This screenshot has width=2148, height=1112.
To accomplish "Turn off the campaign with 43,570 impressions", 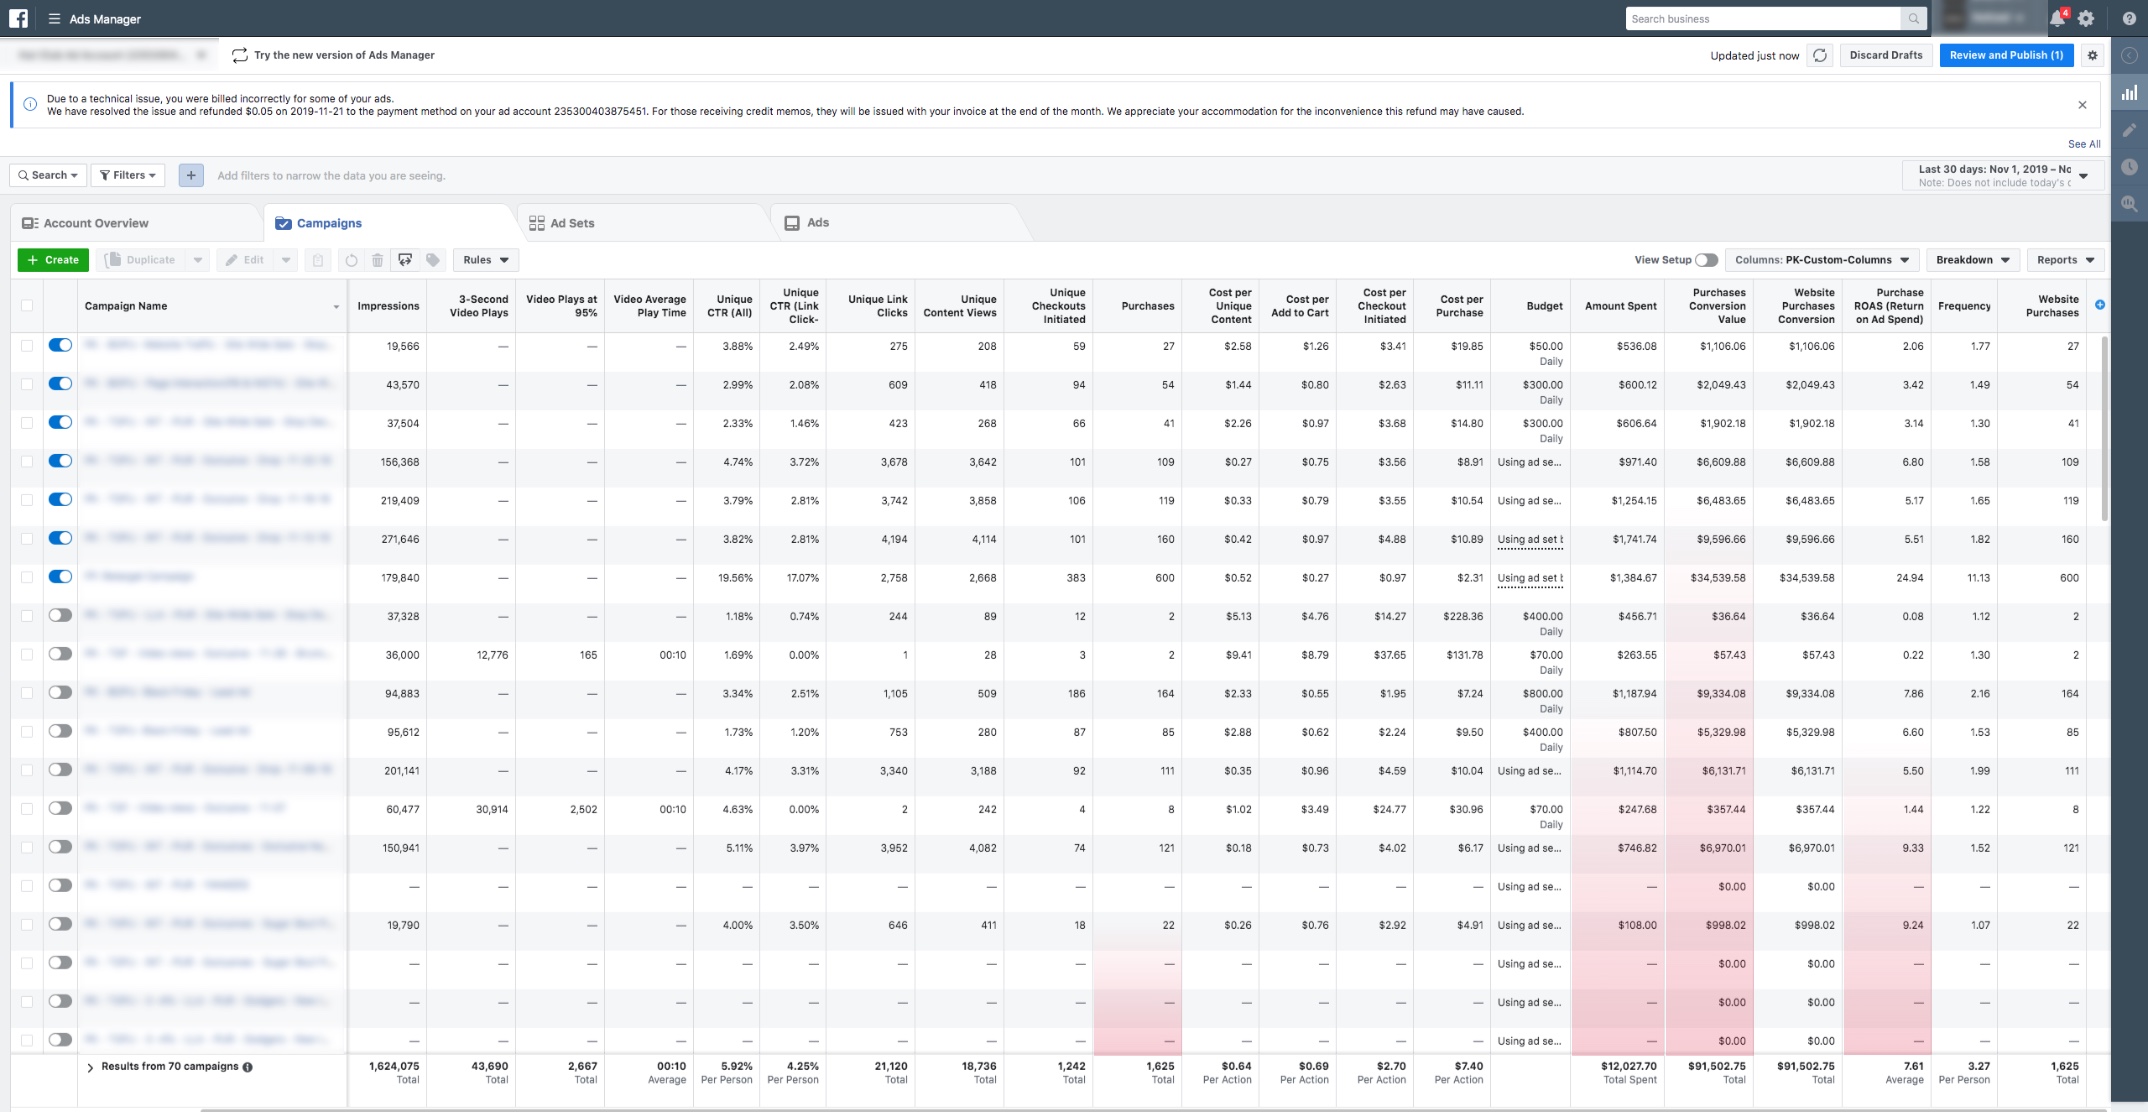I will 60,383.
